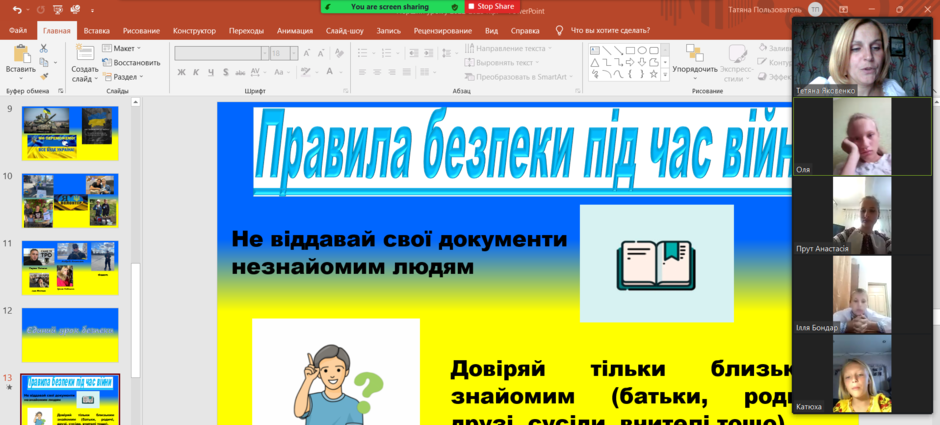Image resolution: width=940 pixels, height=425 pixels.
Task: Toggle underline Ч formatting
Action: (210, 72)
